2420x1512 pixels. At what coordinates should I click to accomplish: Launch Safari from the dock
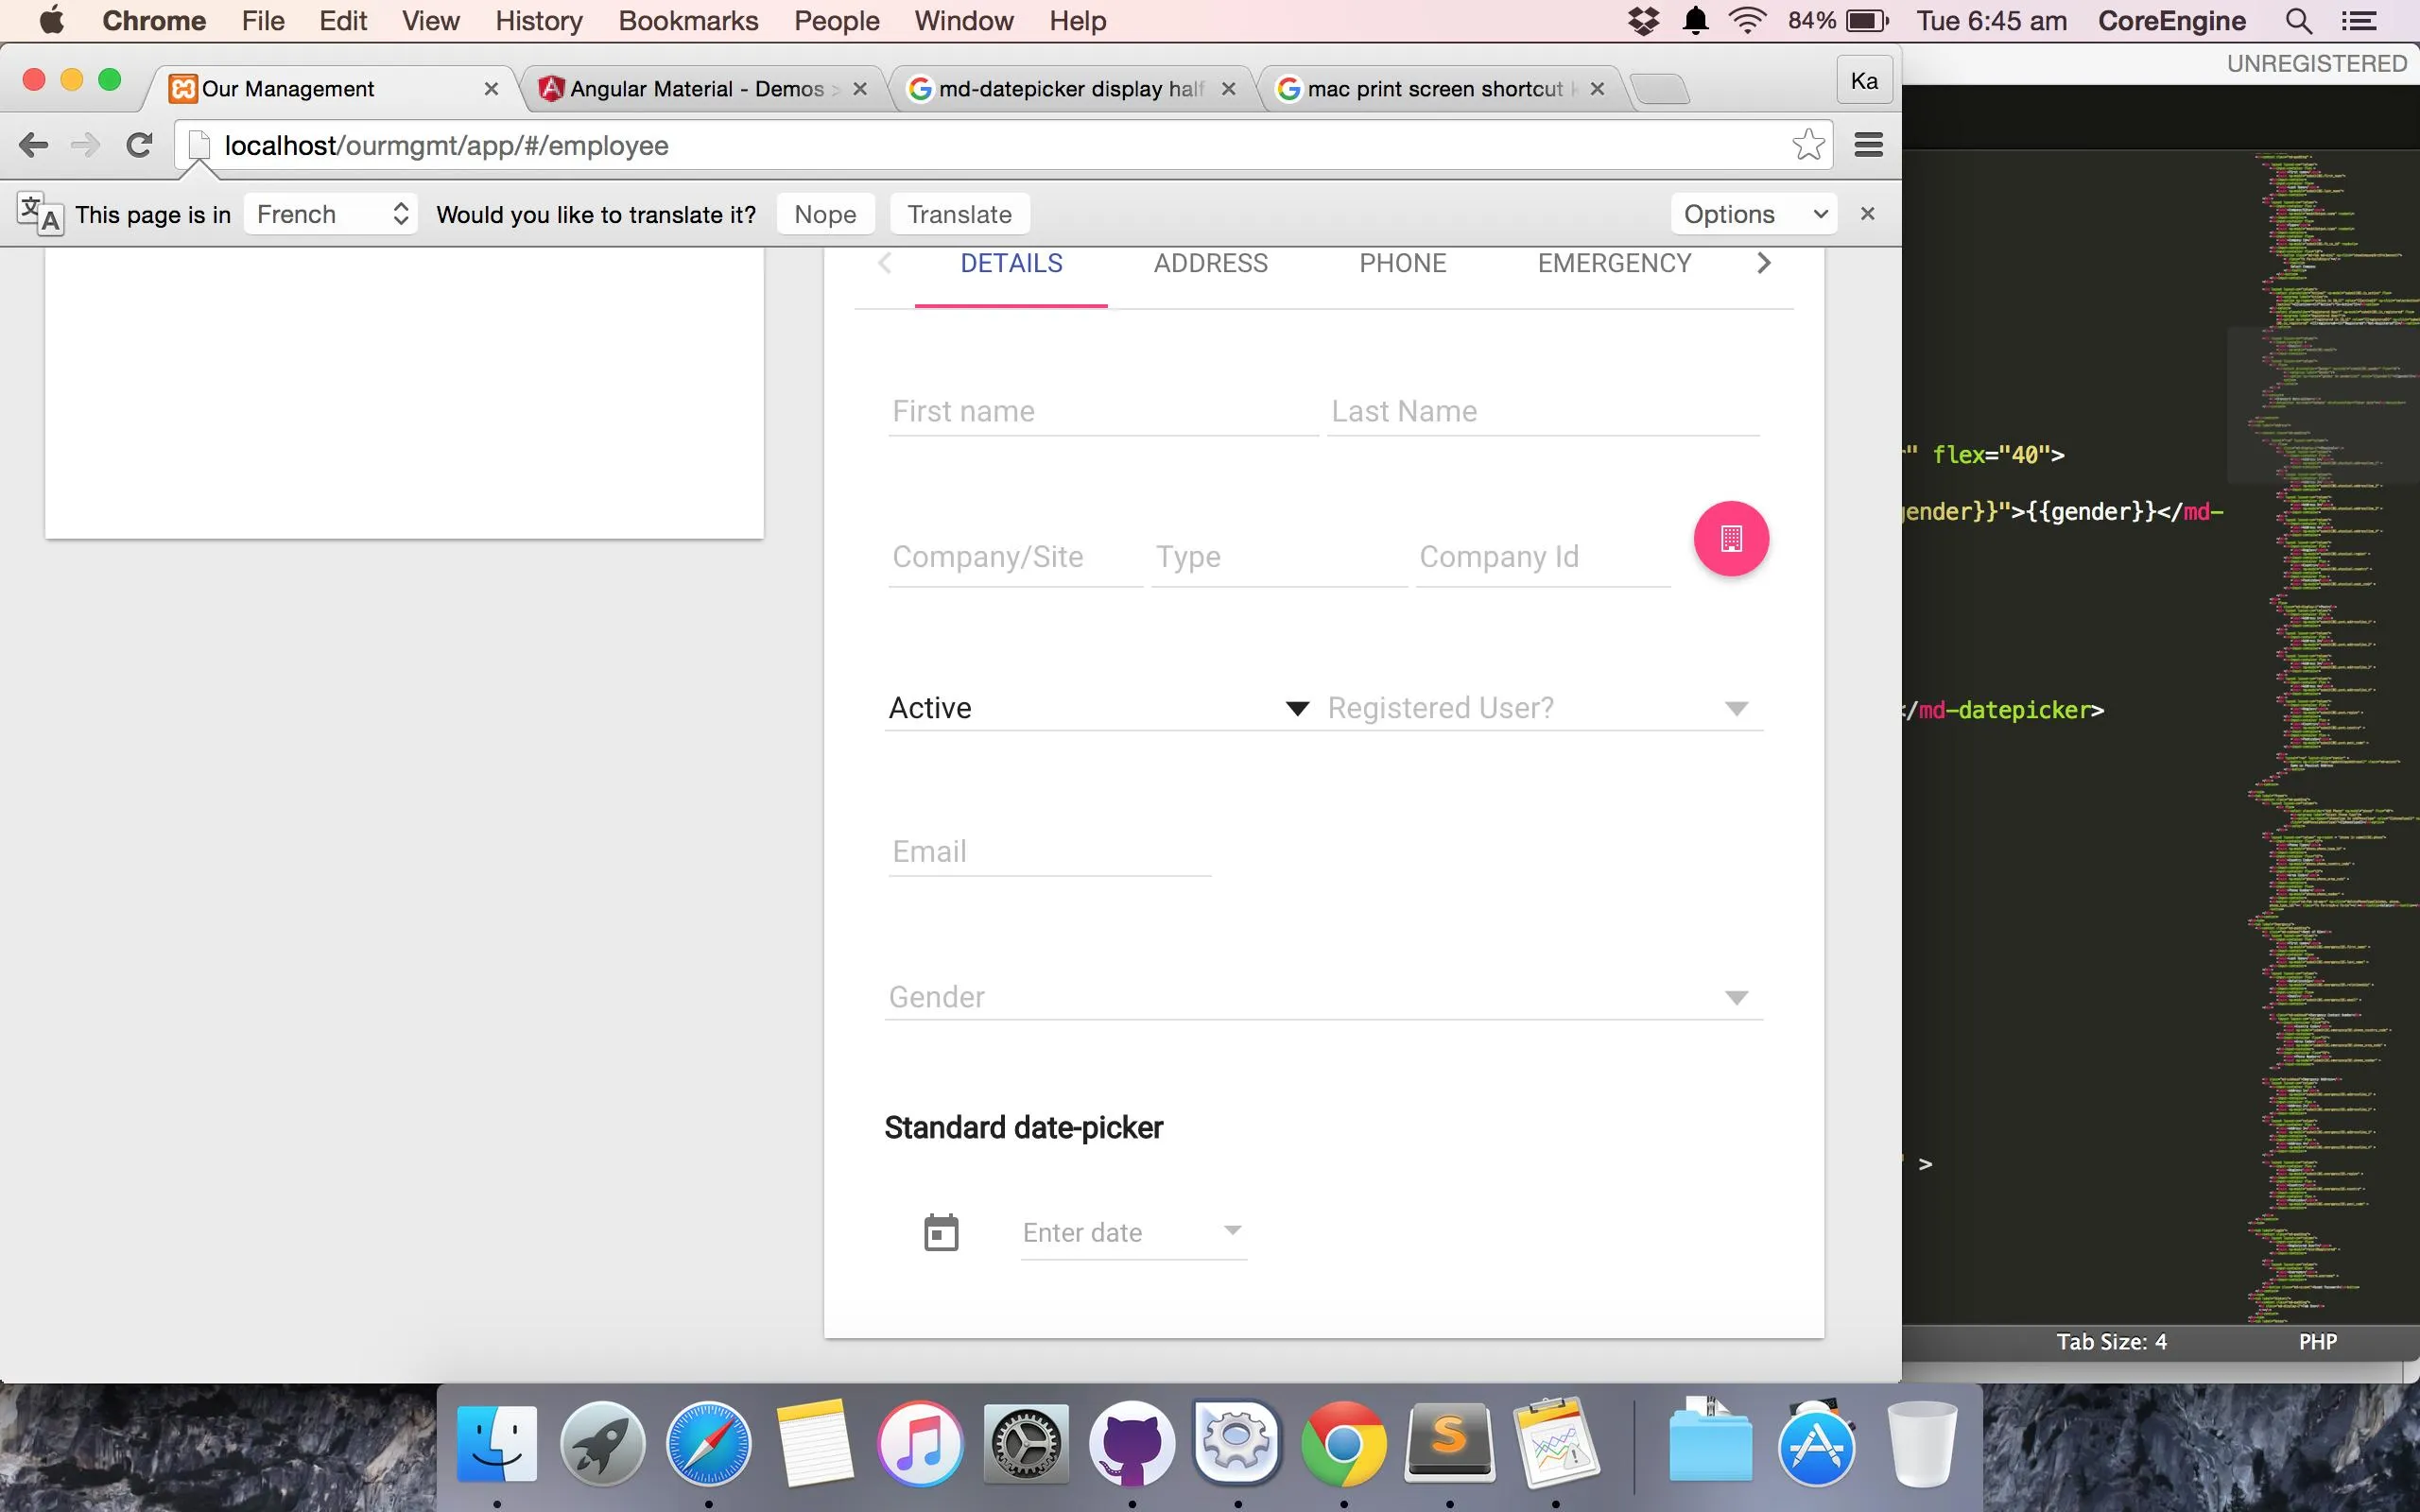click(x=709, y=1445)
